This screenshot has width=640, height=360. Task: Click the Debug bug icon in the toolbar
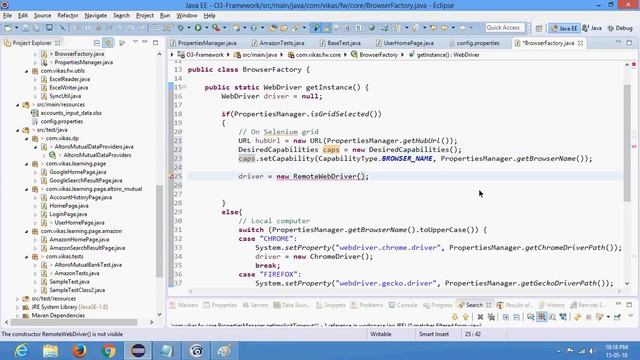tap(180, 28)
